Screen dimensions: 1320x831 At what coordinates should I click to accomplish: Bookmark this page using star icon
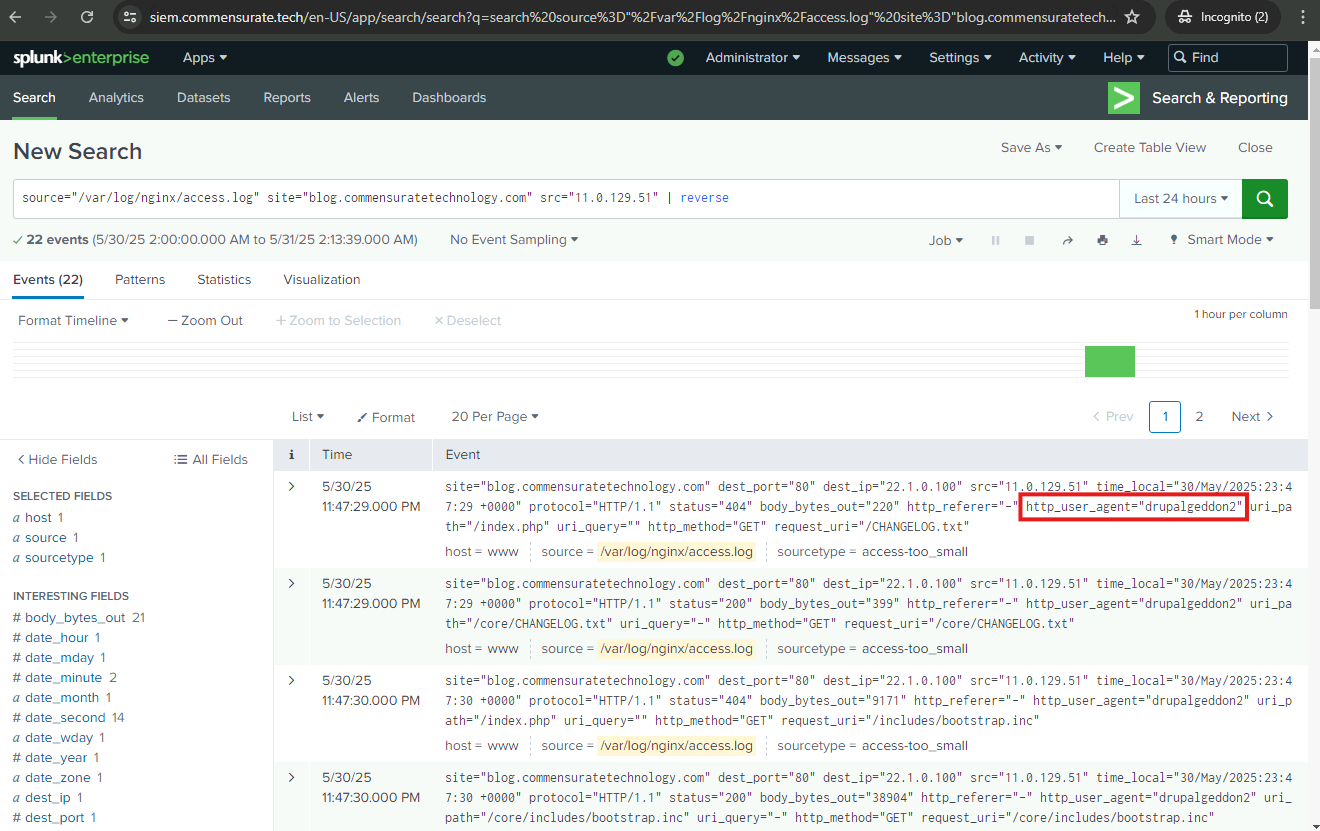[x=1131, y=17]
